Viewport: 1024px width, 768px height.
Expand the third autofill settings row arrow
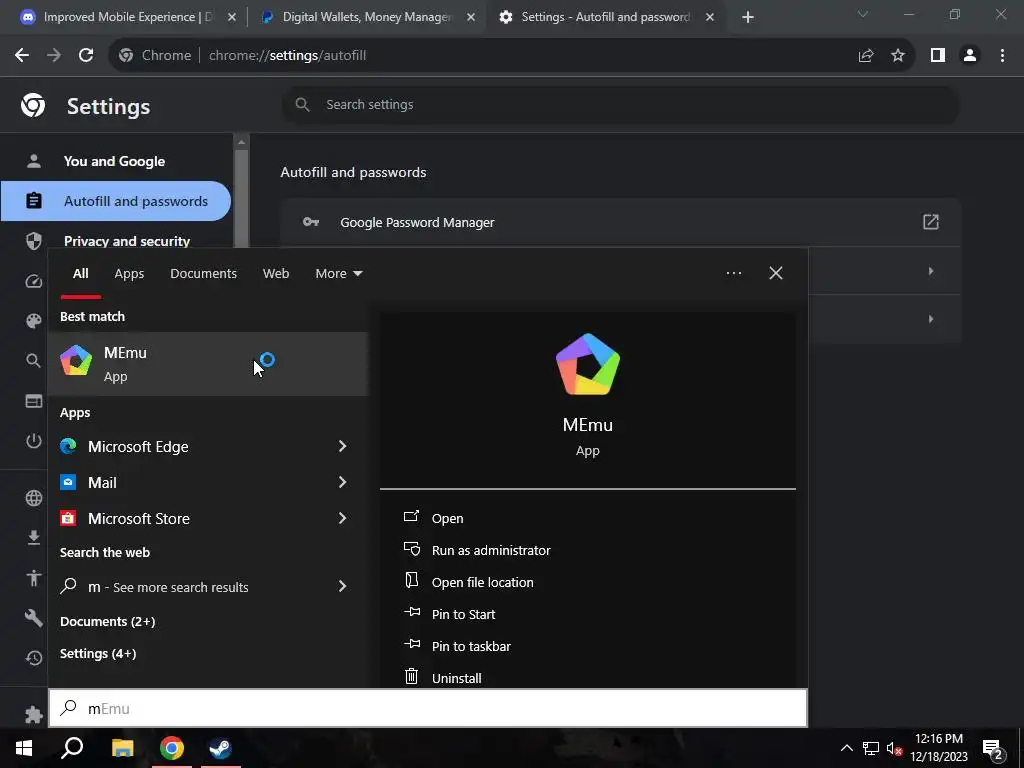pyautogui.click(x=931, y=319)
